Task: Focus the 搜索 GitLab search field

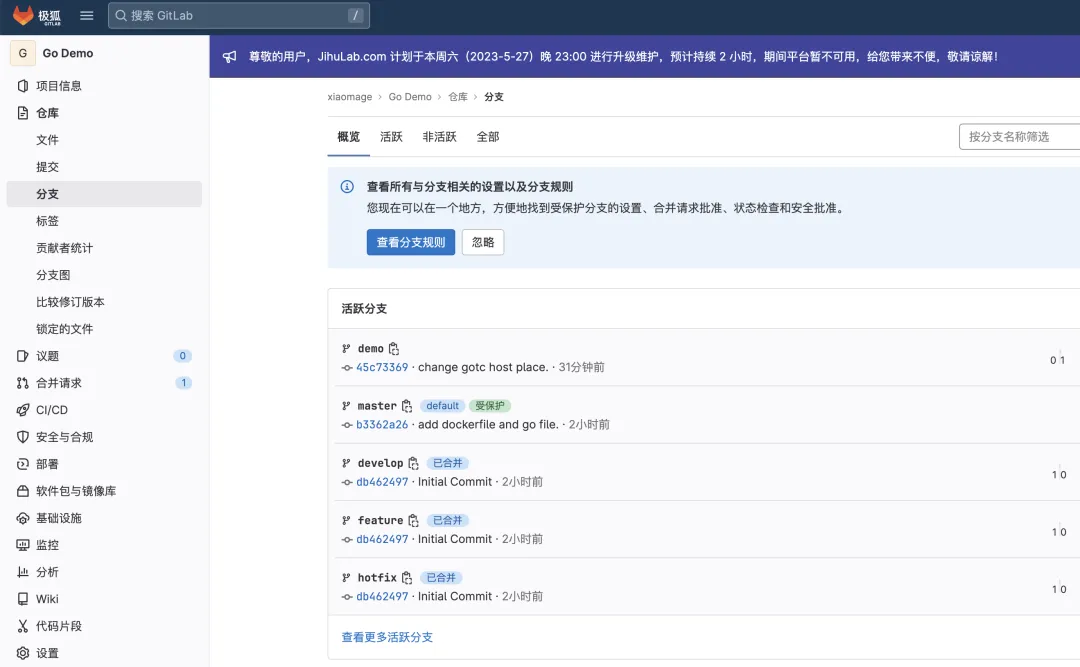Action: [238, 15]
